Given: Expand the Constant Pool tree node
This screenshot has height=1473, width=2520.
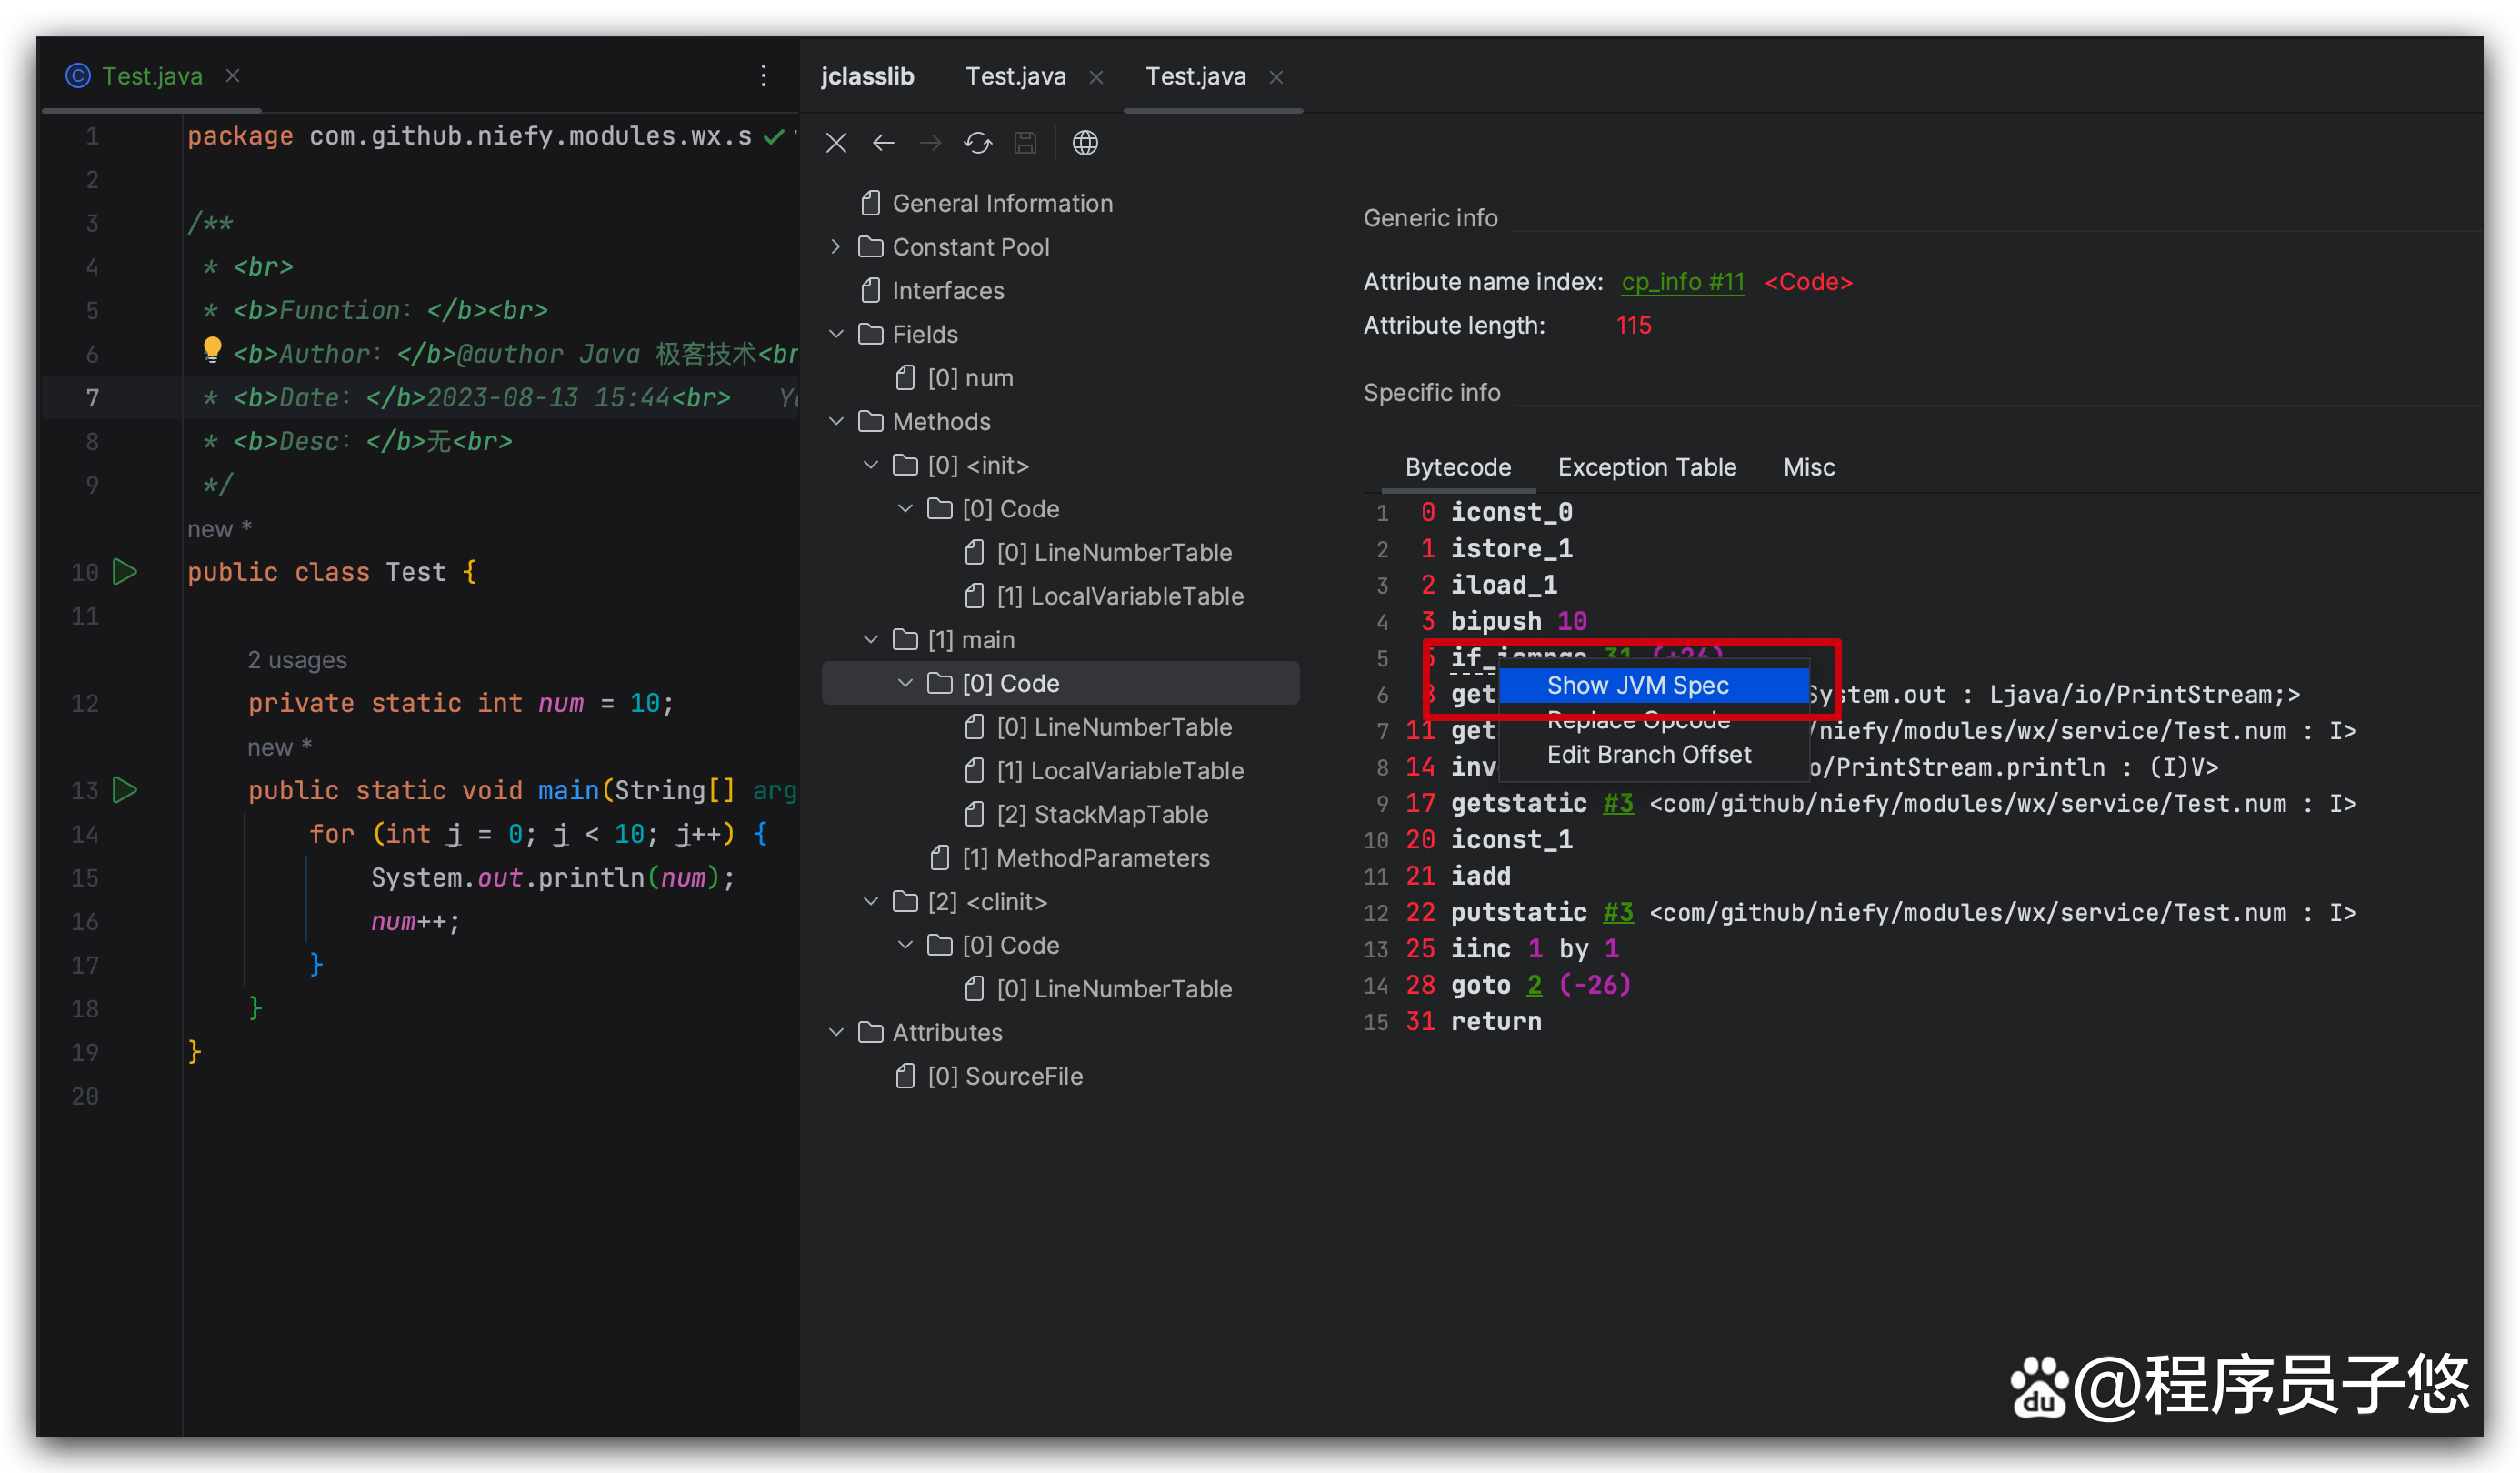Looking at the screenshot, I should point(836,247).
